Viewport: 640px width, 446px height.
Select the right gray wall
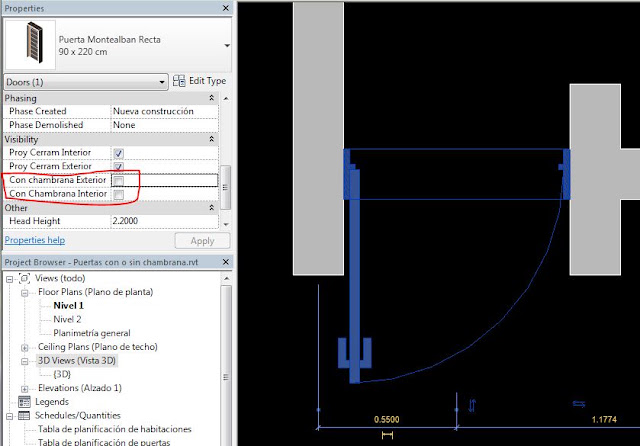595,180
